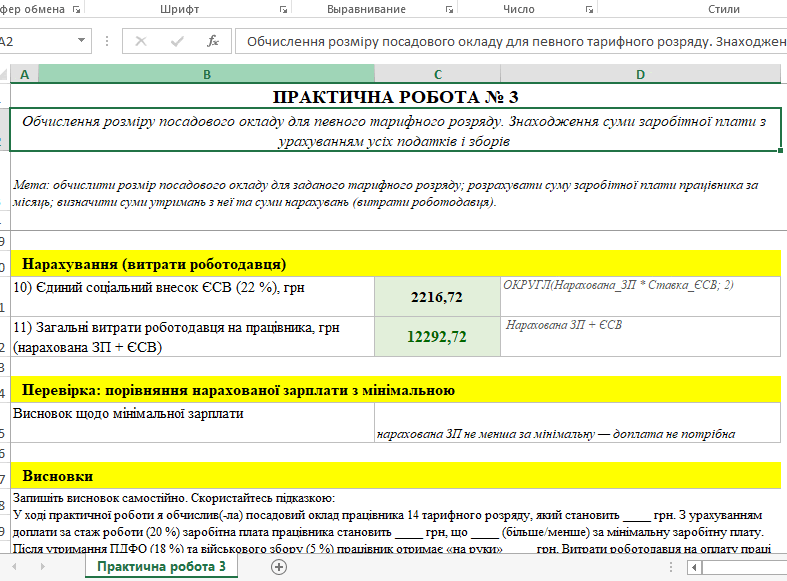Select cell Єдиний соціальний внесок ЄСВ
The width and height of the screenshot is (787, 581).
pyautogui.click(x=193, y=297)
